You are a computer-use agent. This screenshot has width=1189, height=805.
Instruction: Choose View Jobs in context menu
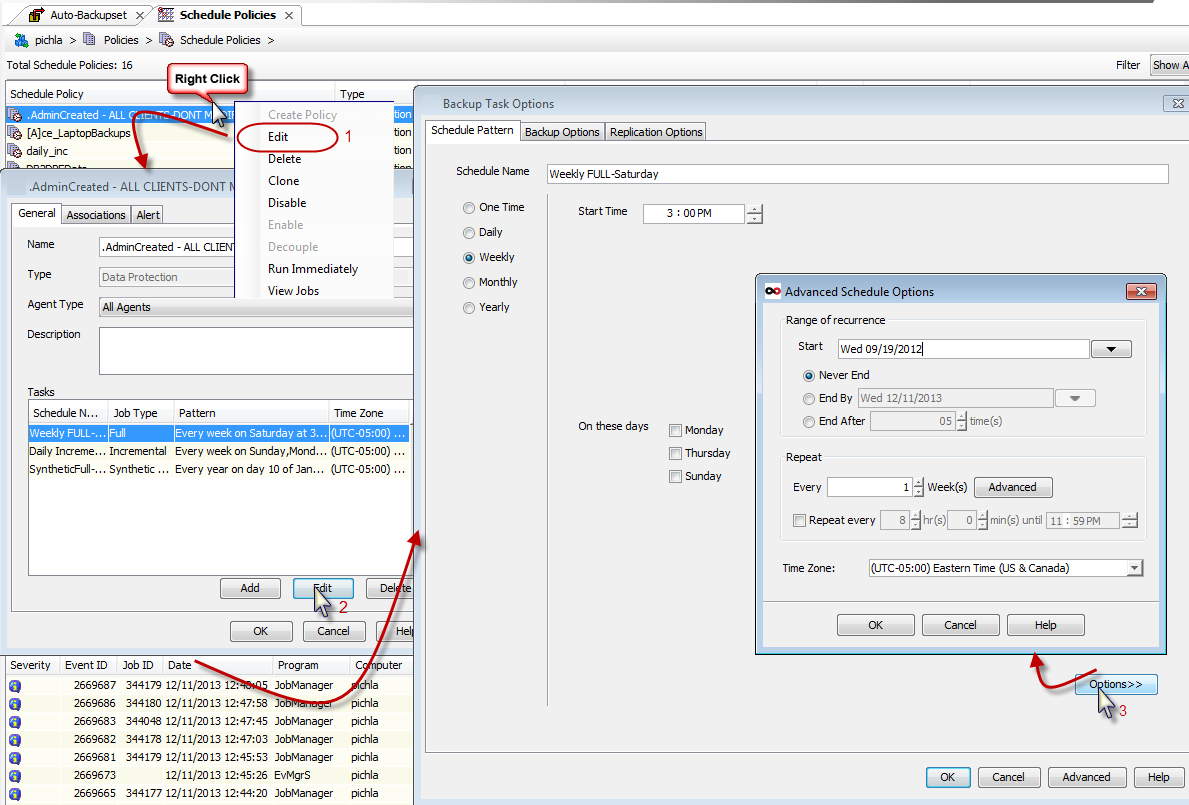tap(293, 291)
